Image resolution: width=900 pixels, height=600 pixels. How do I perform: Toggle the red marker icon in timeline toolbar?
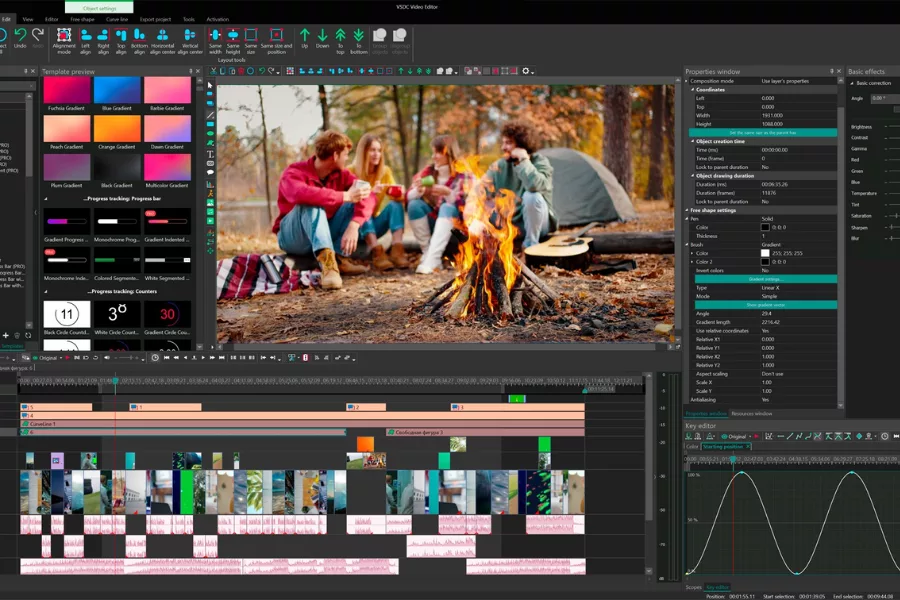[305, 358]
